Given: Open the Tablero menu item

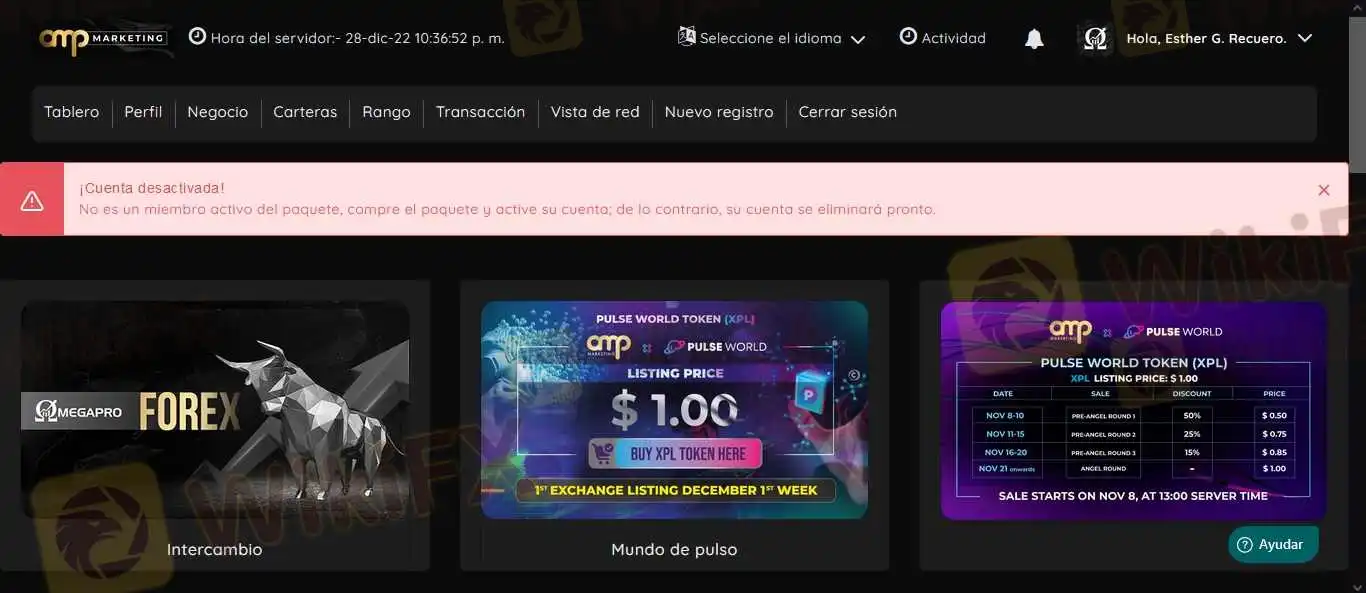Looking at the screenshot, I should [72, 112].
